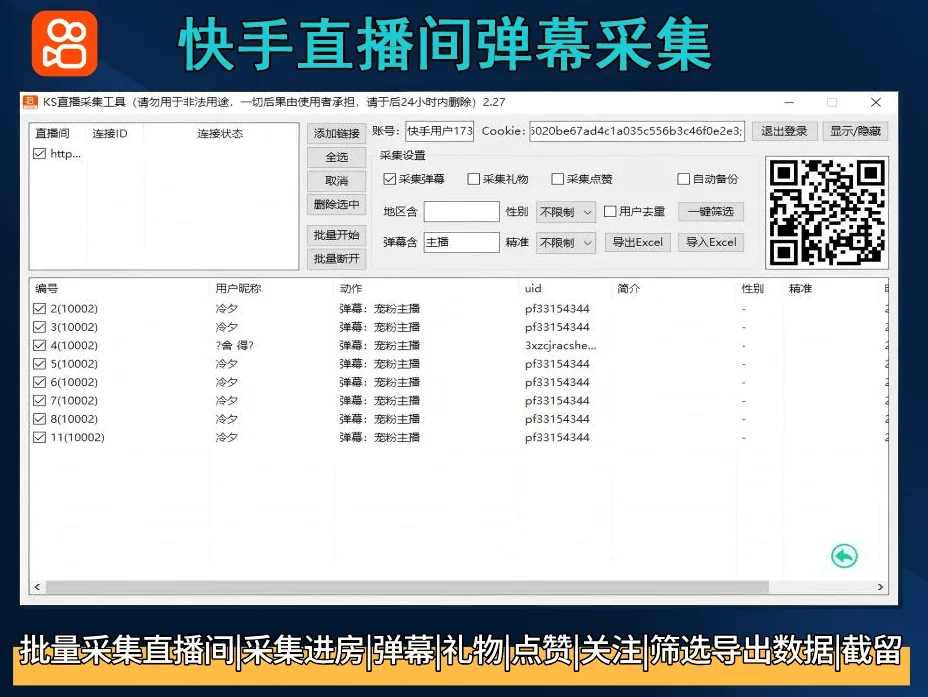Image resolution: width=928 pixels, height=697 pixels.
Task: Click the uid column header
Action: 533,289
